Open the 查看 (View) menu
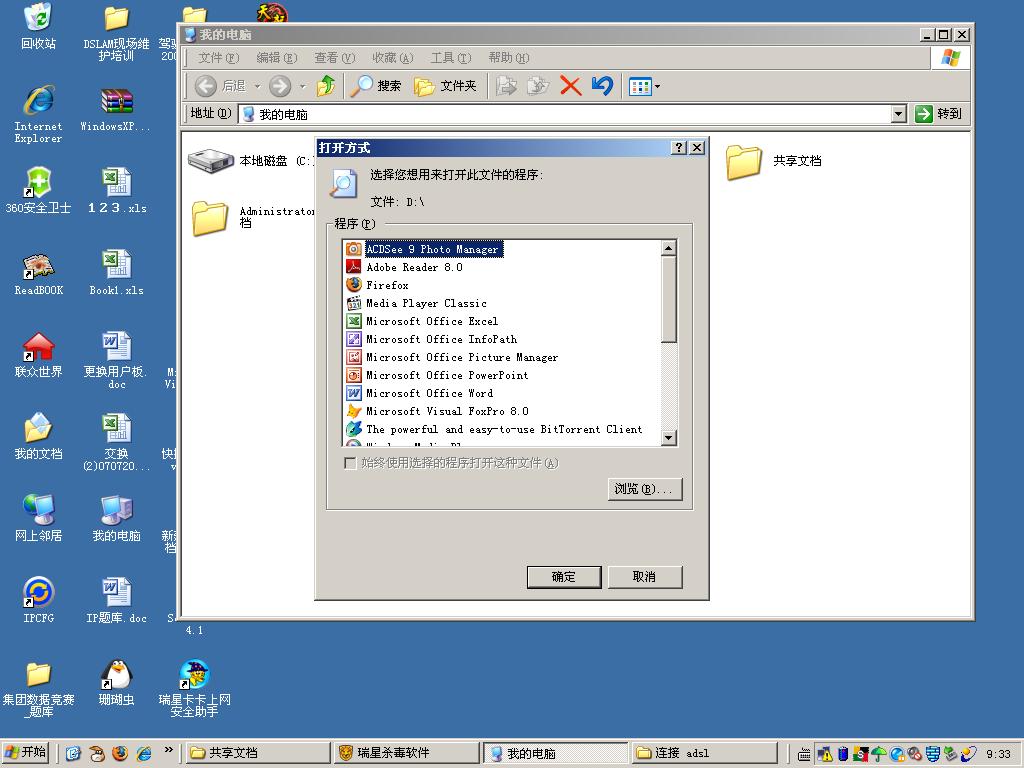Image resolution: width=1024 pixels, height=768 pixels. click(x=335, y=57)
